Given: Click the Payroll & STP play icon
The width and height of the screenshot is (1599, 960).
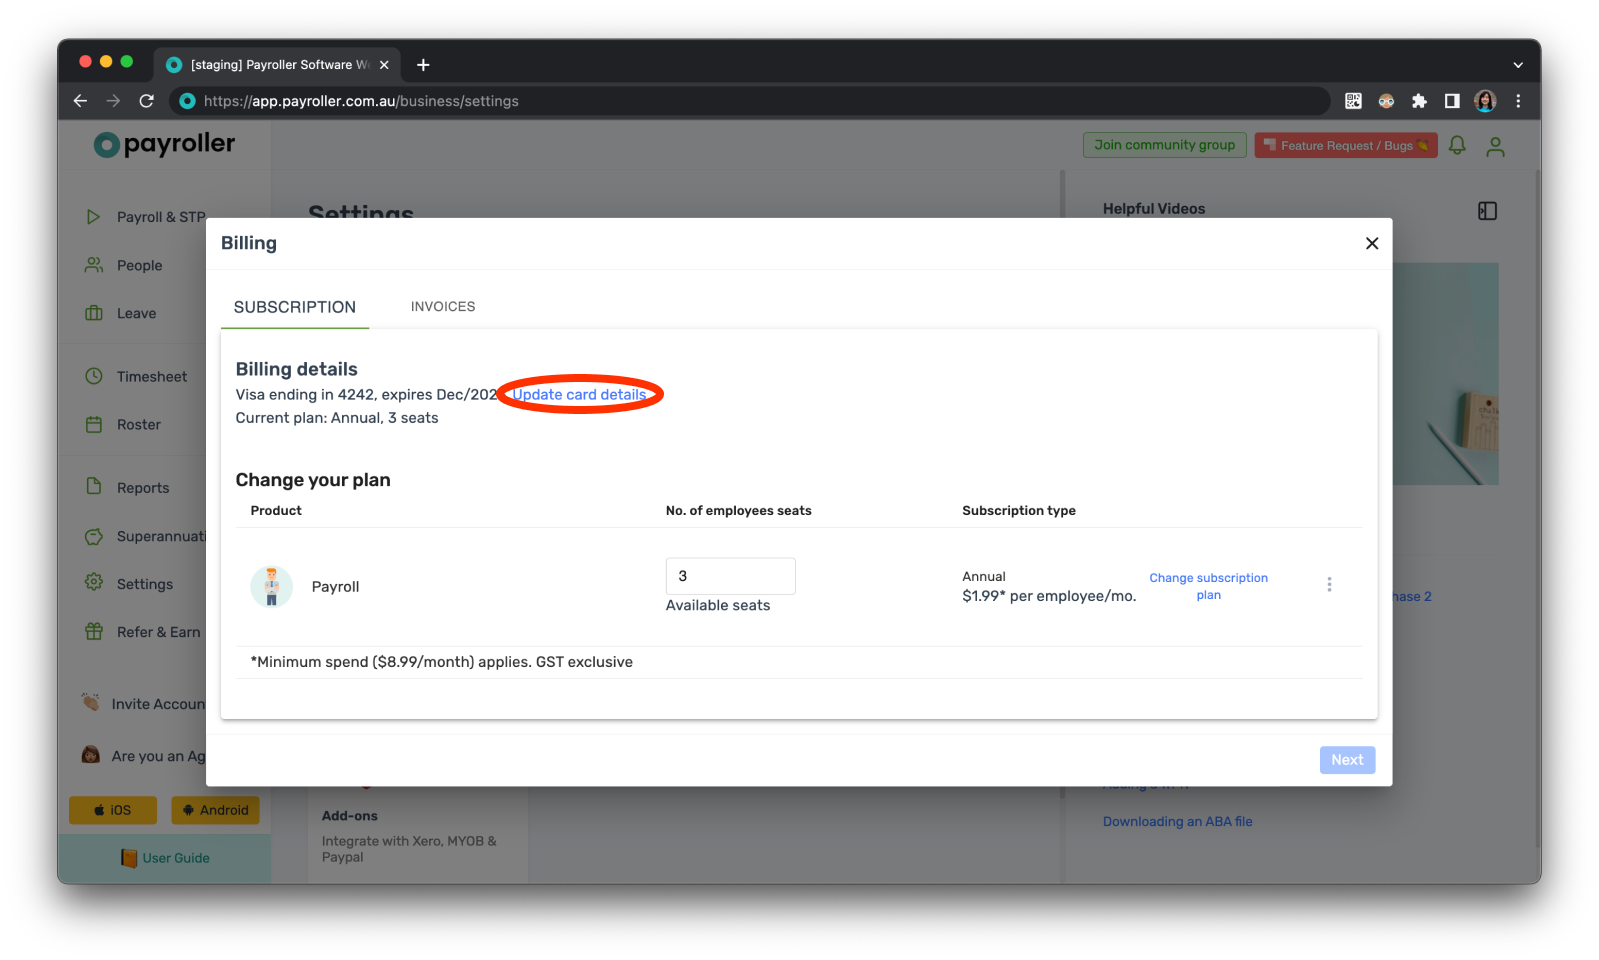Looking at the screenshot, I should [93, 216].
